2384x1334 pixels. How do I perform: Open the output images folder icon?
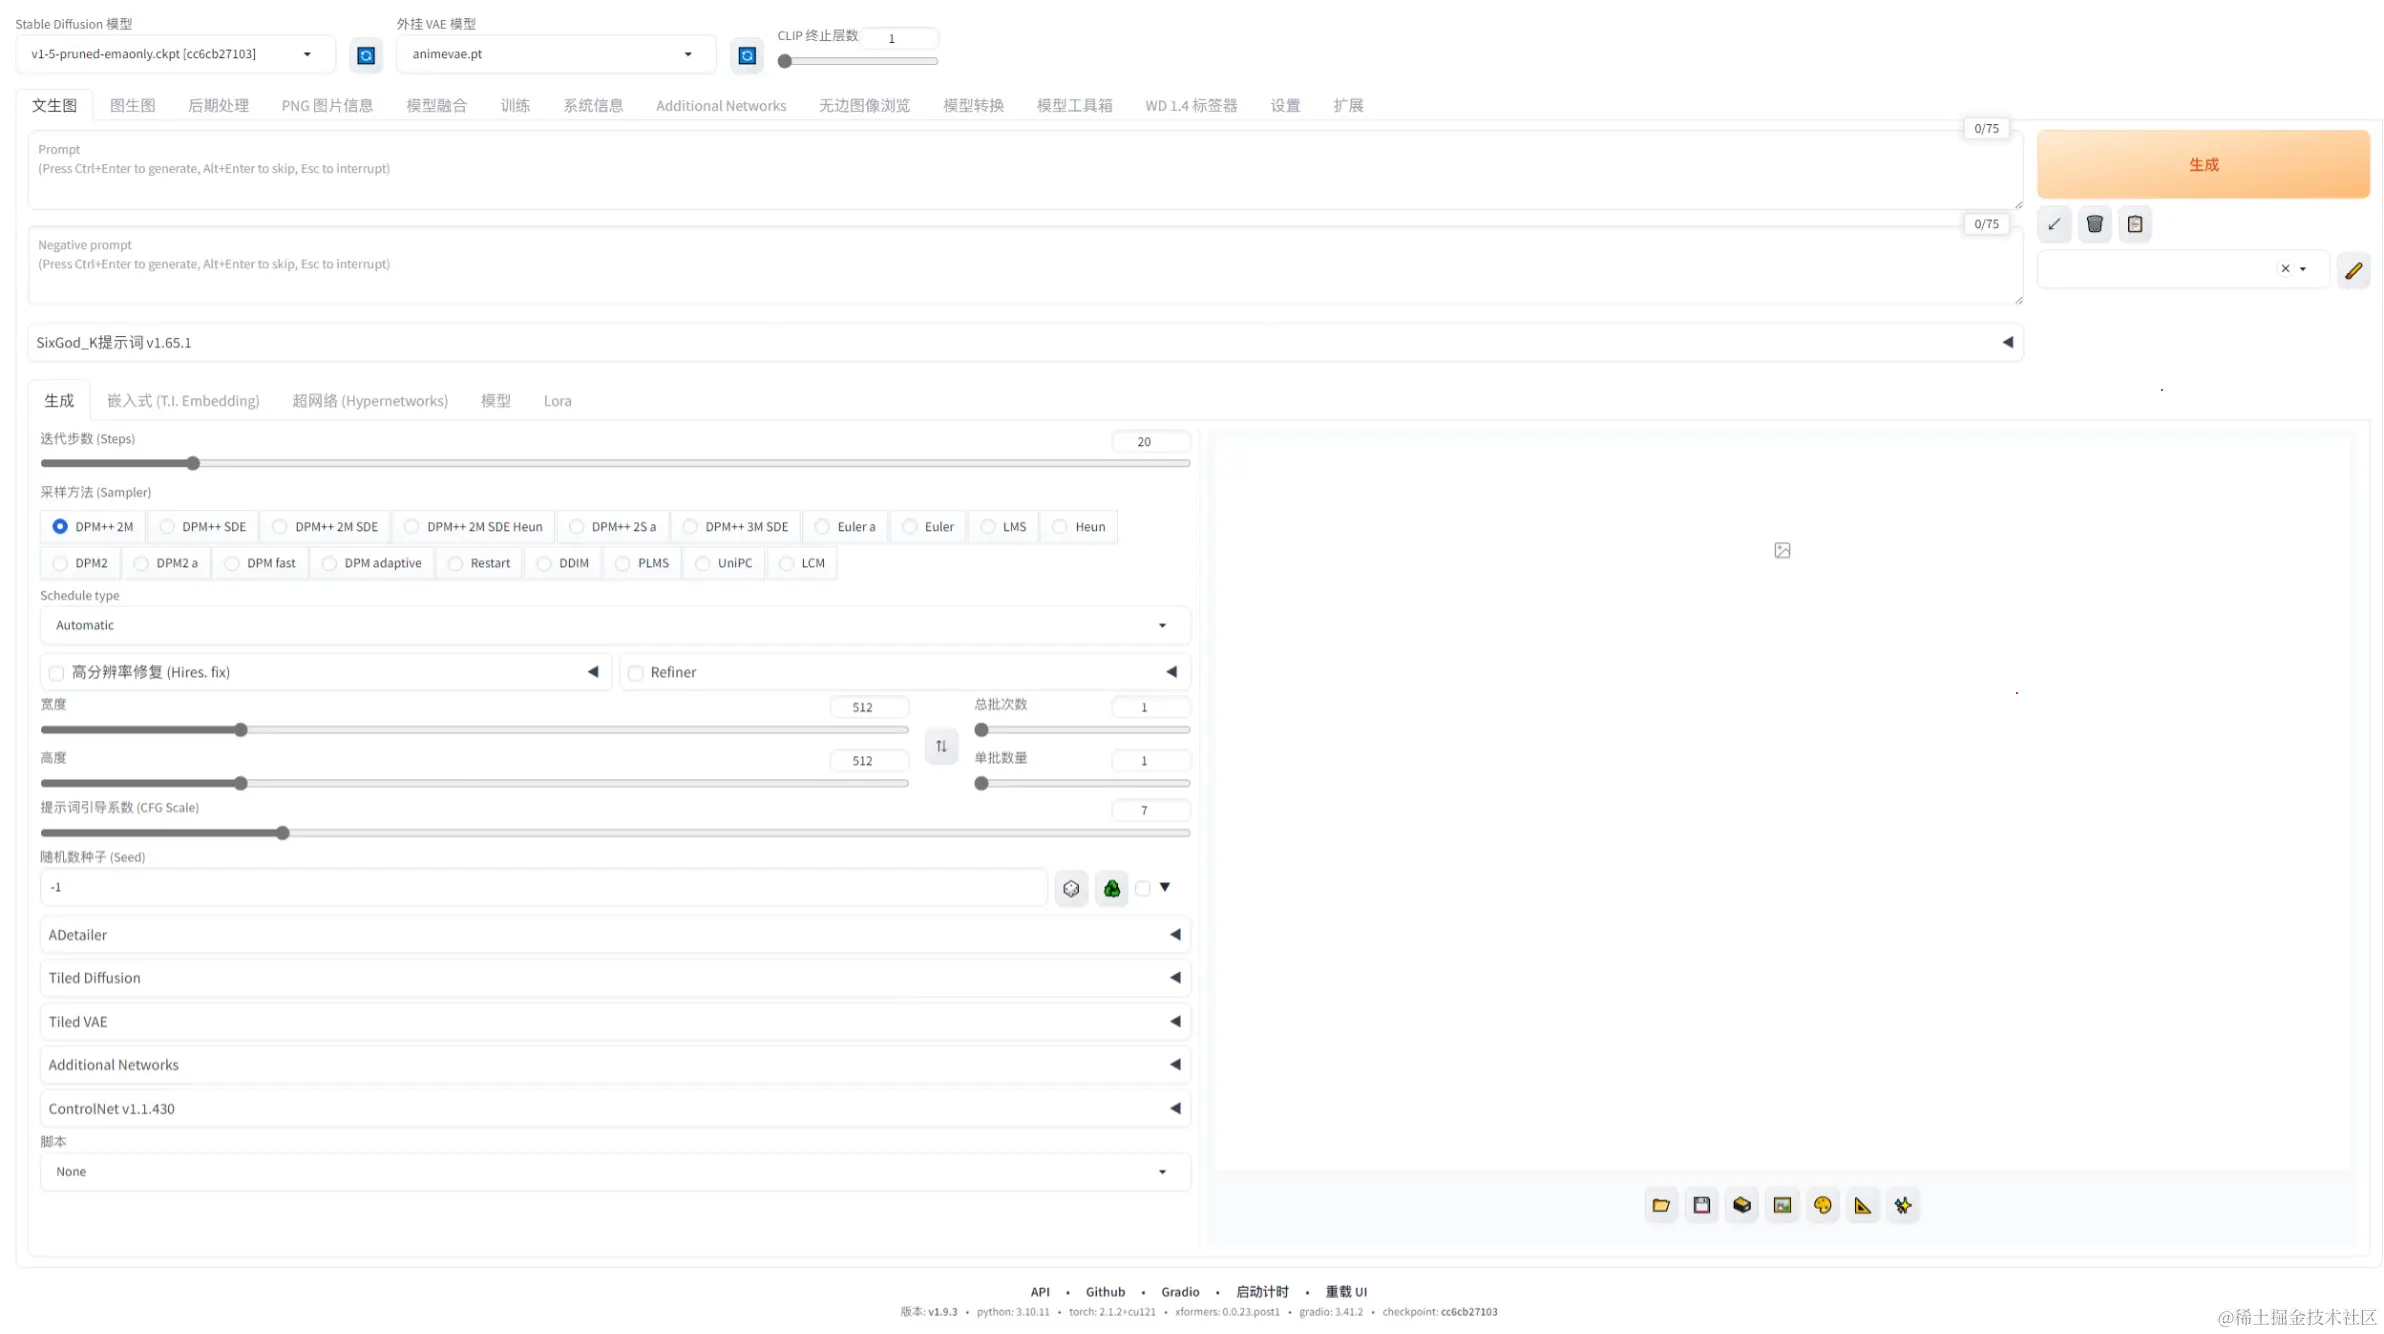(1661, 1205)
